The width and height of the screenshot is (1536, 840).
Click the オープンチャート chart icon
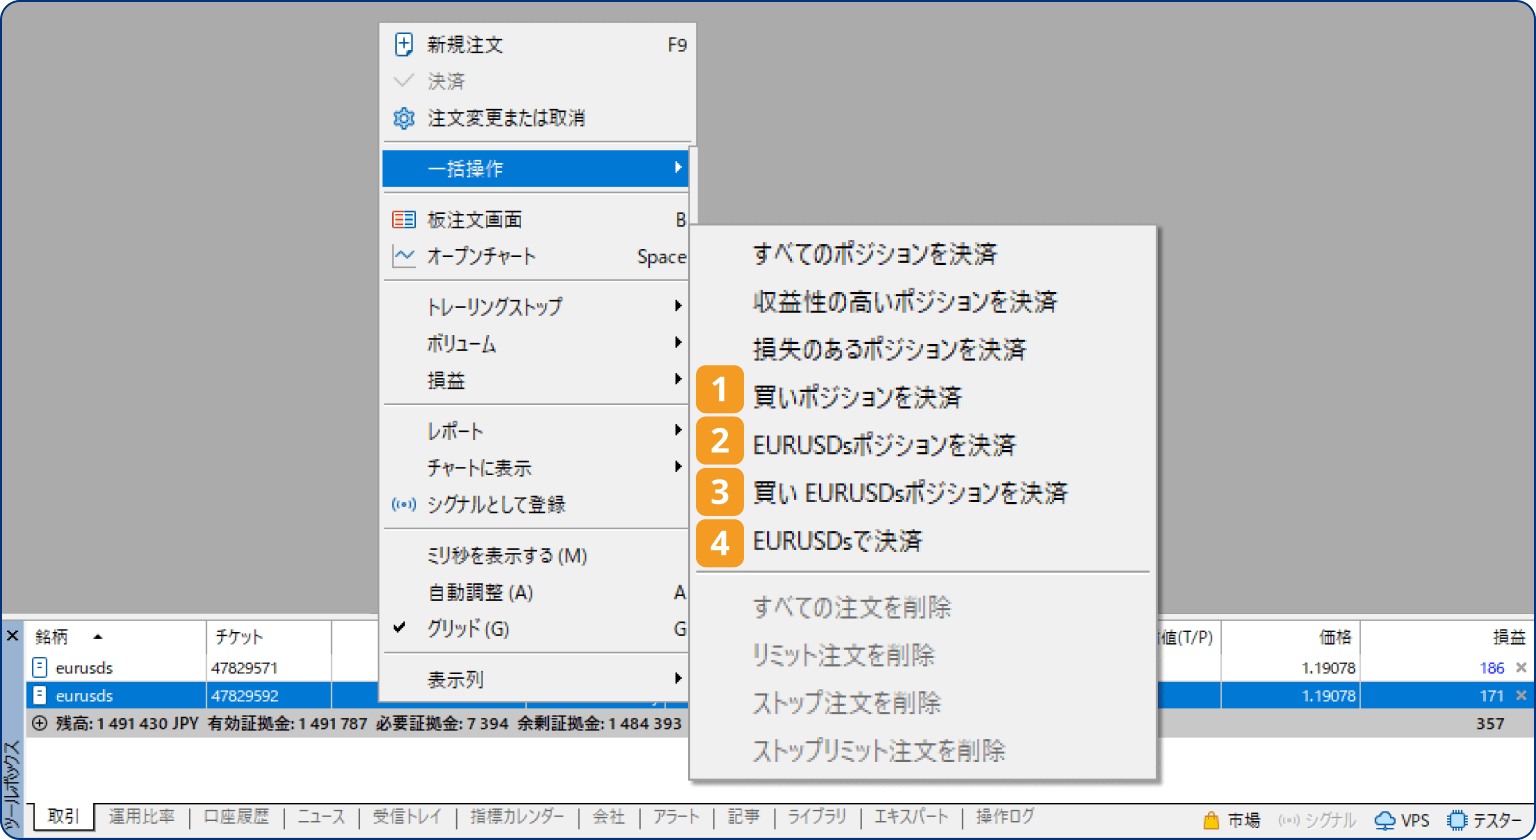coord(404,256)
